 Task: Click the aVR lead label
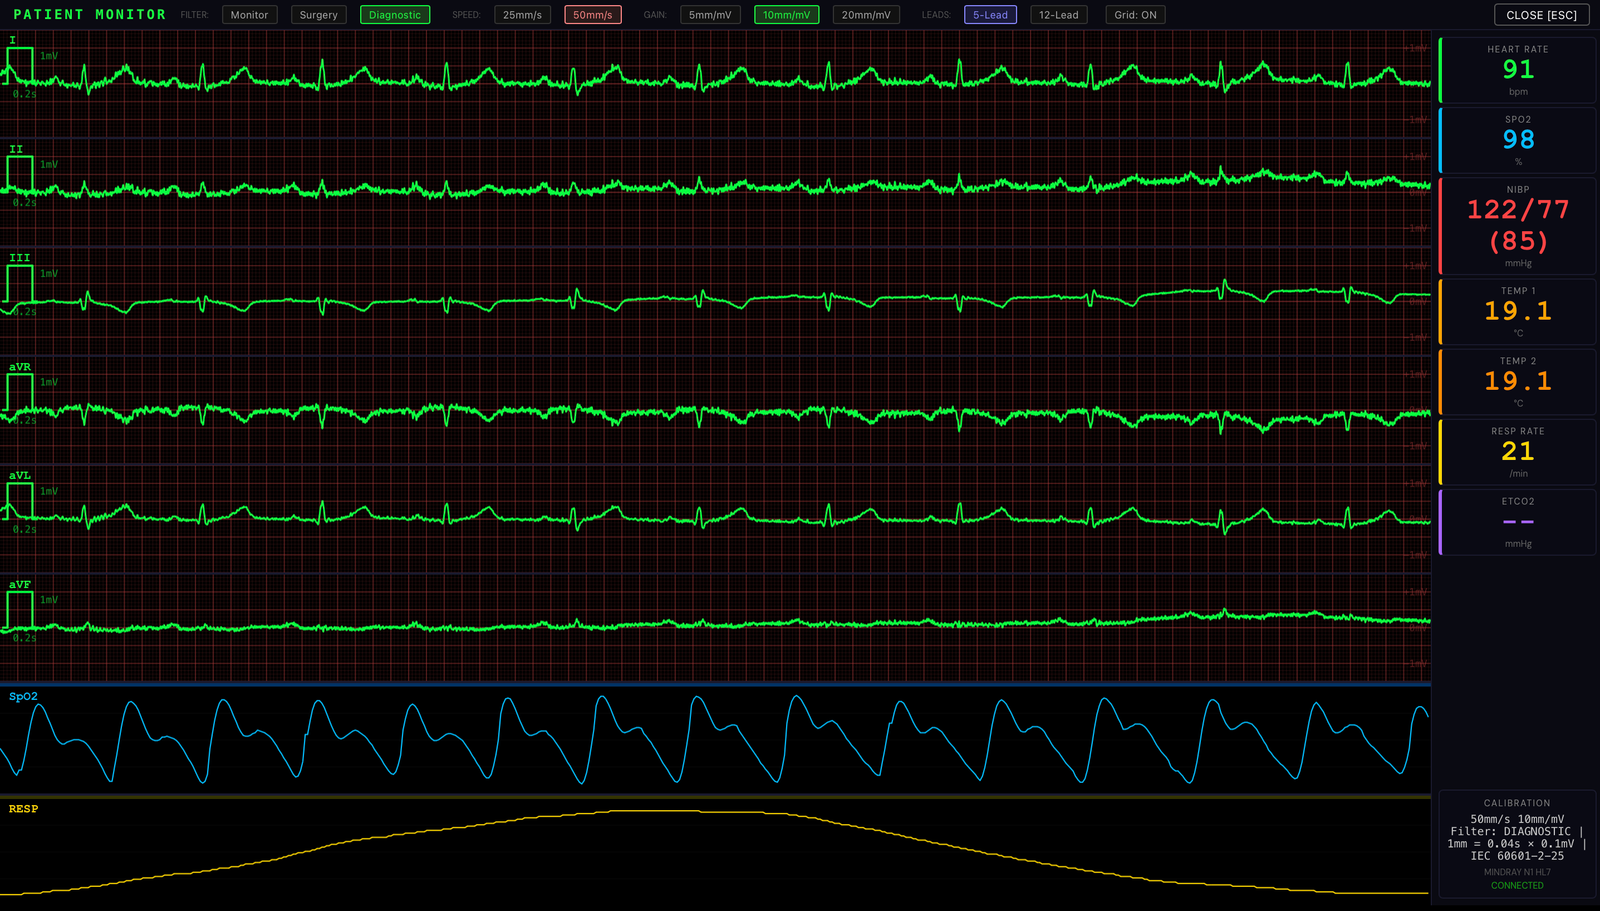20,367
